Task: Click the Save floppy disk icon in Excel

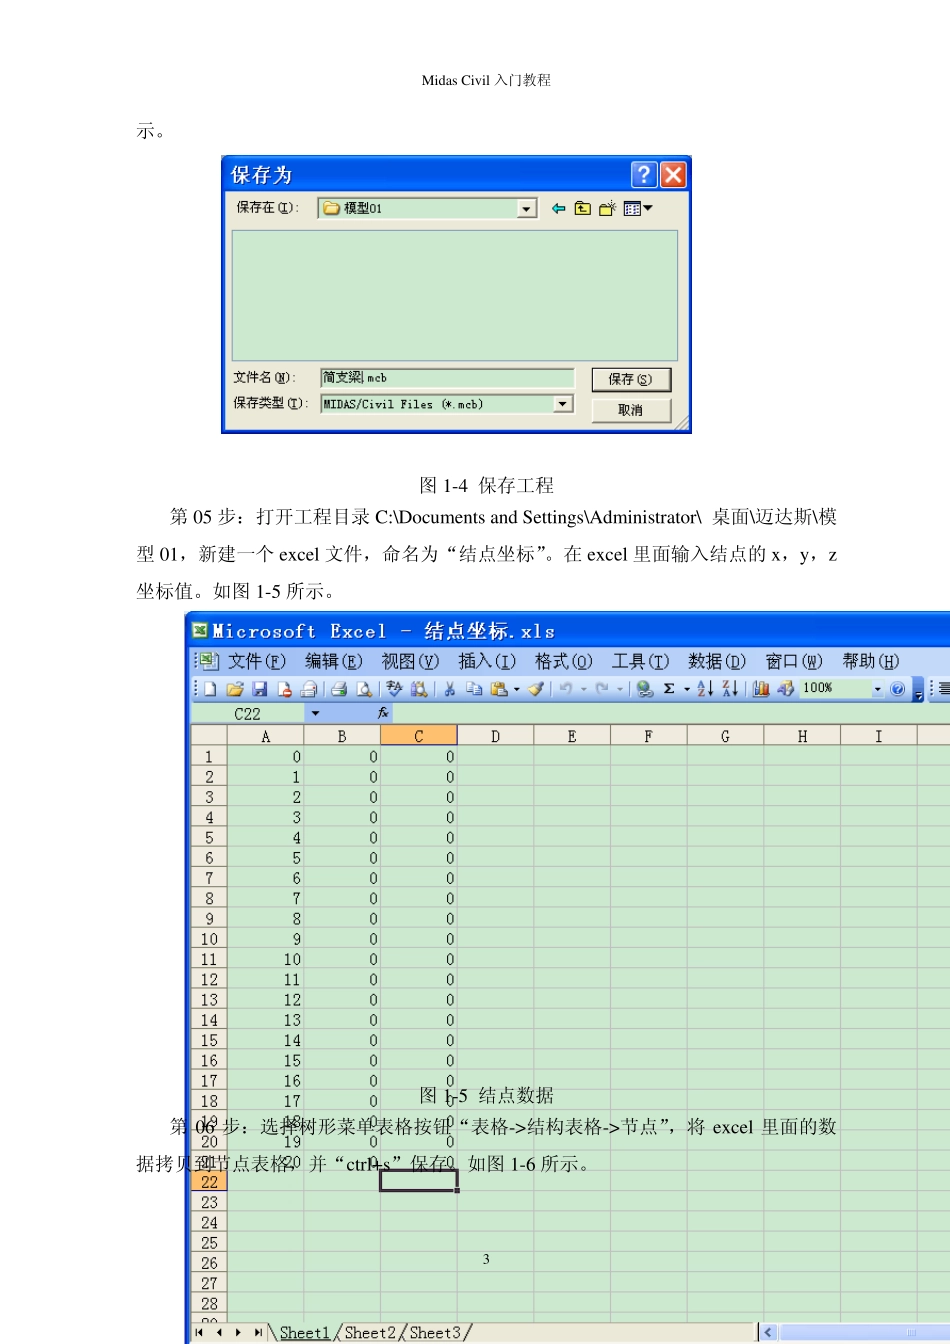Action: [x=260, y=689]
